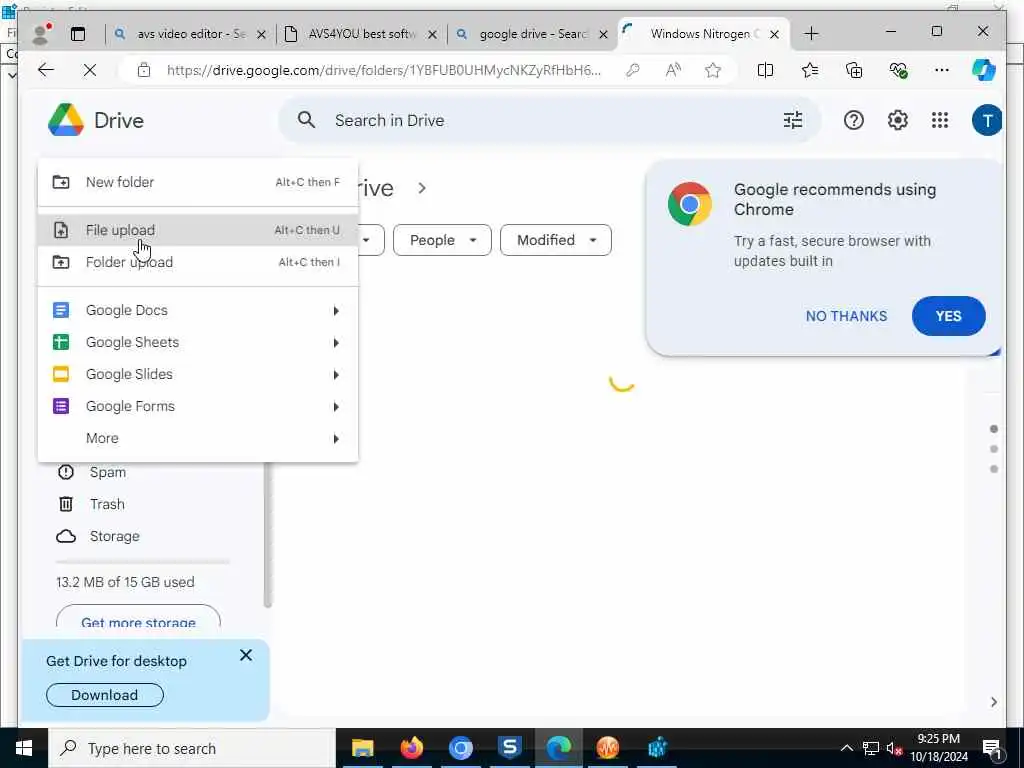Click the sidebar vertical scrollbar
This screenshot has width=1024, height=768.
coord(267,536)
